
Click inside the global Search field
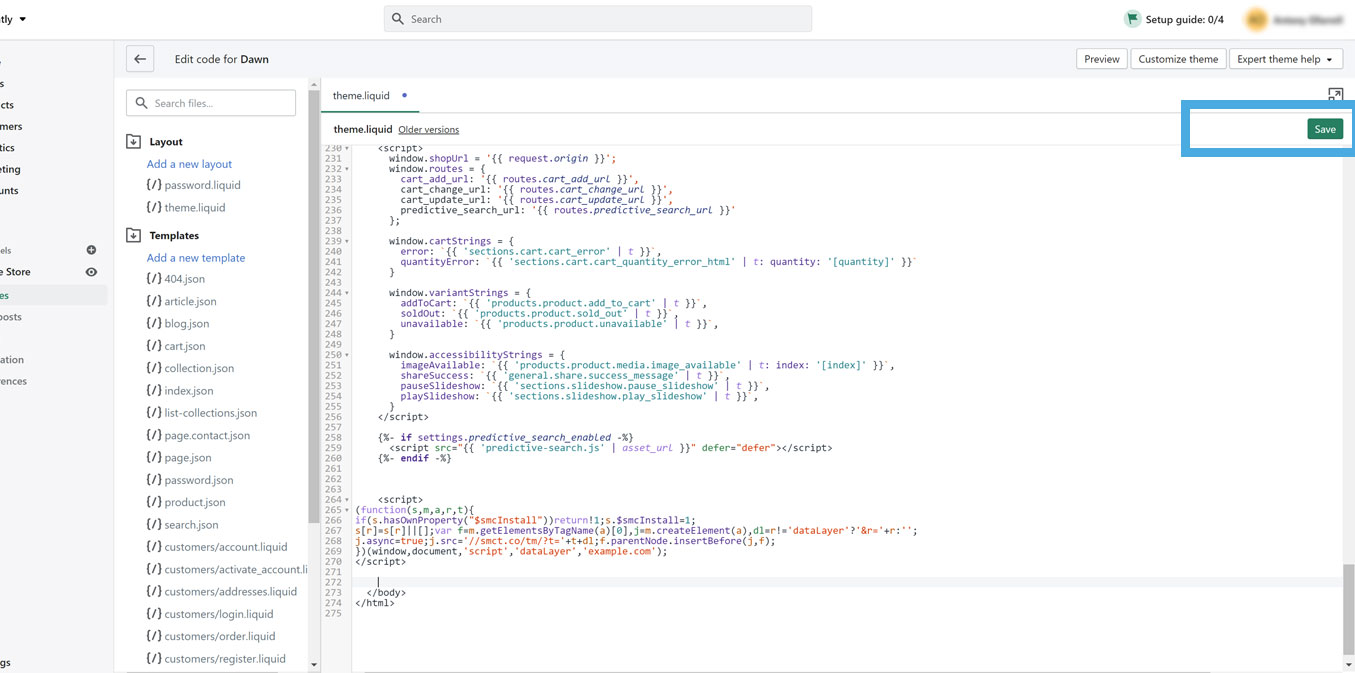point(597,18)
